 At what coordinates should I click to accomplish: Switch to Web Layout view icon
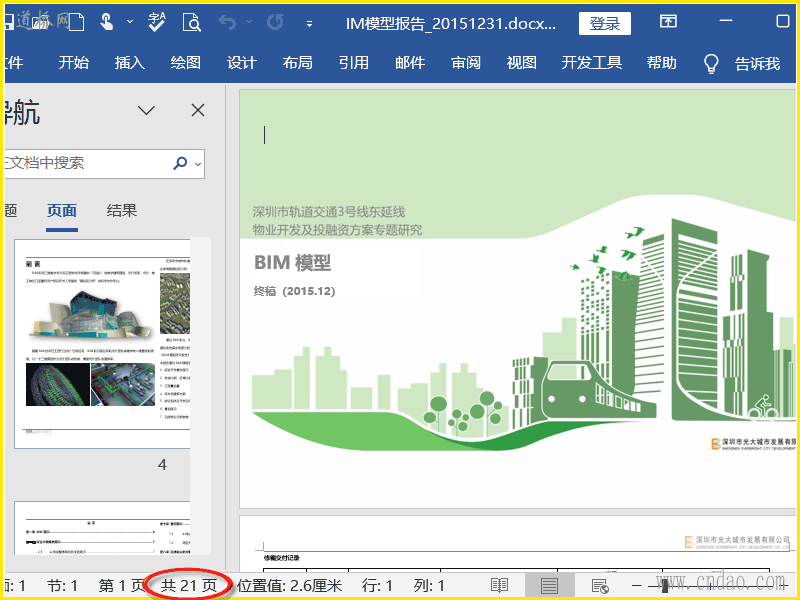tap(600, 586)
